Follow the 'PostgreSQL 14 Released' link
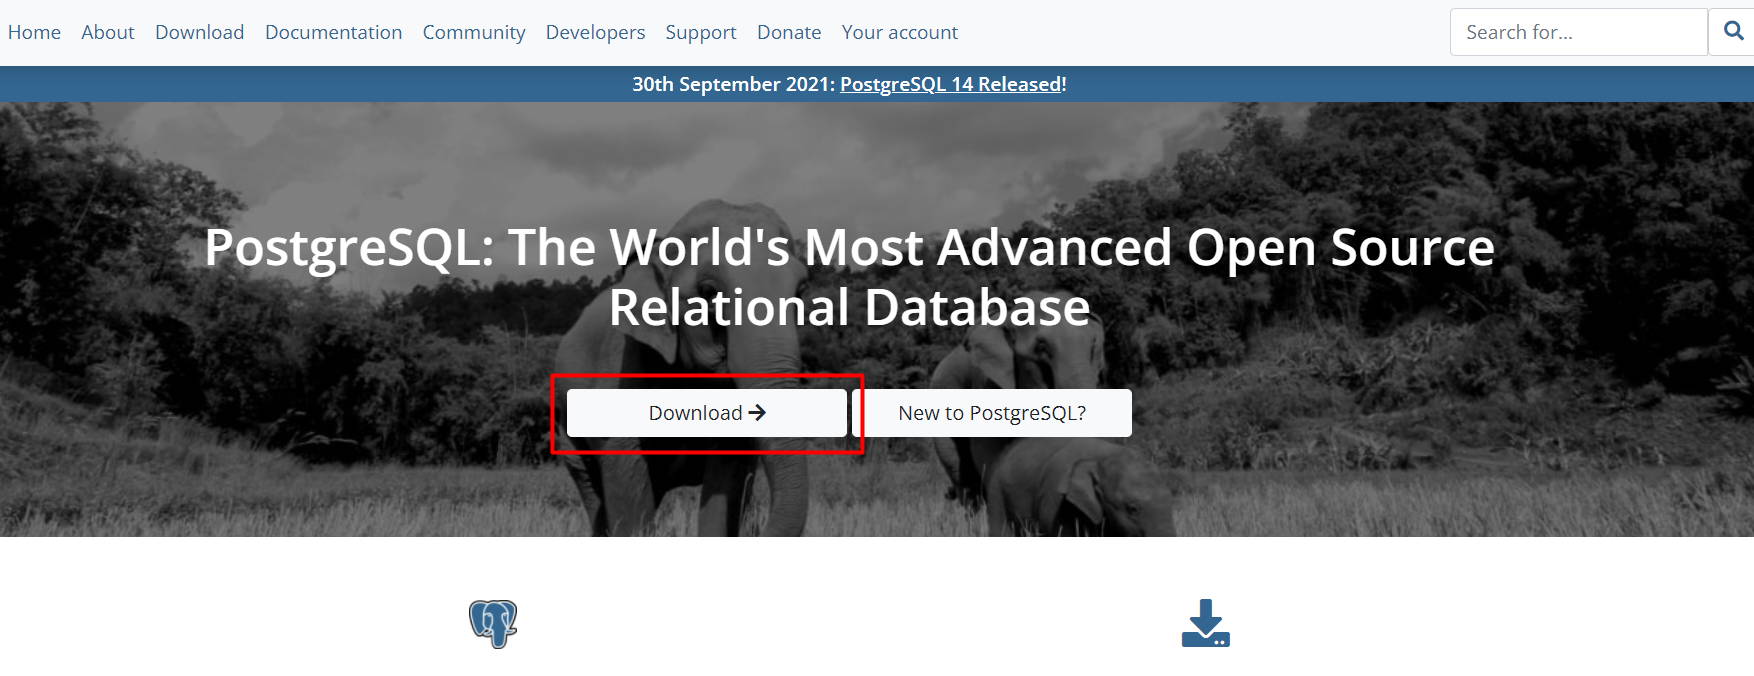The width and height of the screenshot is (1754, 676). click(951, 84)
